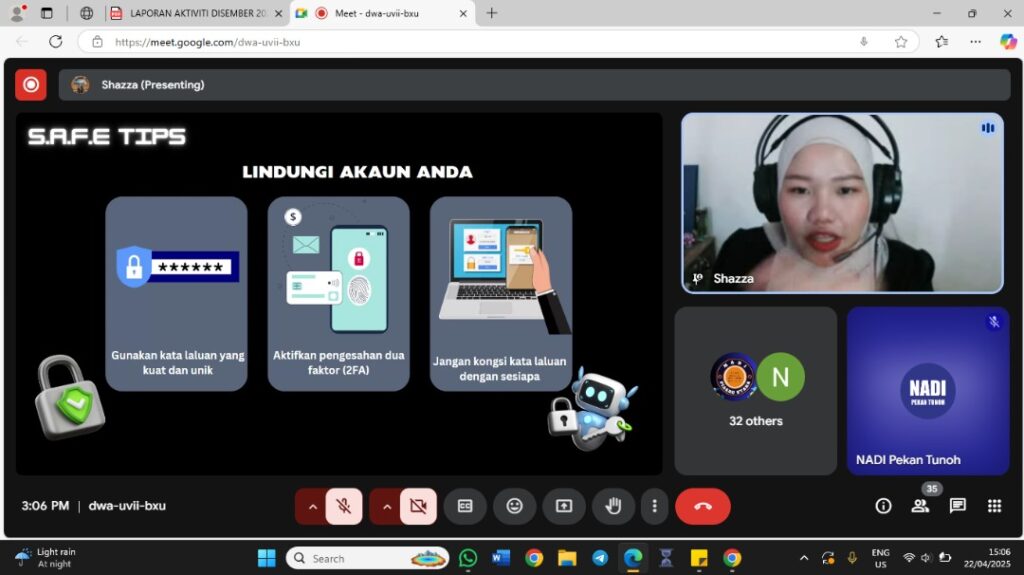Open WhatsApp from the taskbar

468,558
